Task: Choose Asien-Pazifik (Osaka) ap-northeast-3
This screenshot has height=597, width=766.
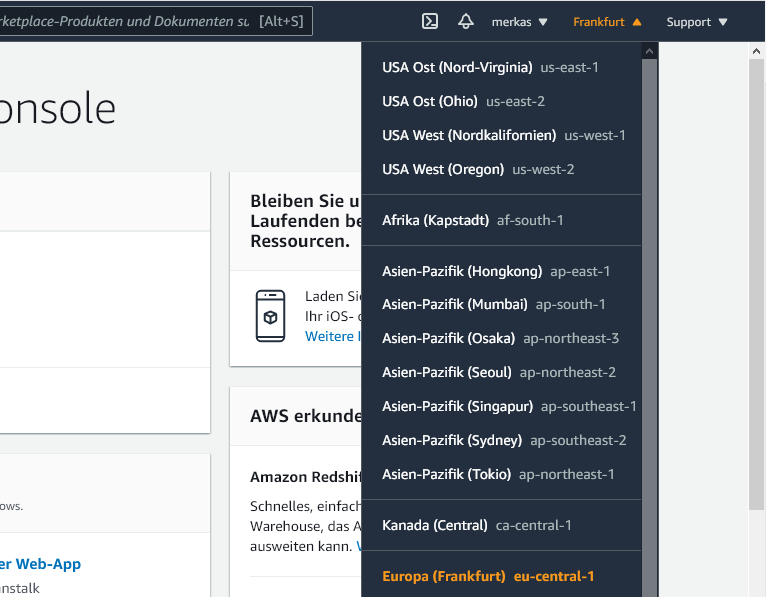Action: (x=500, y=339)
